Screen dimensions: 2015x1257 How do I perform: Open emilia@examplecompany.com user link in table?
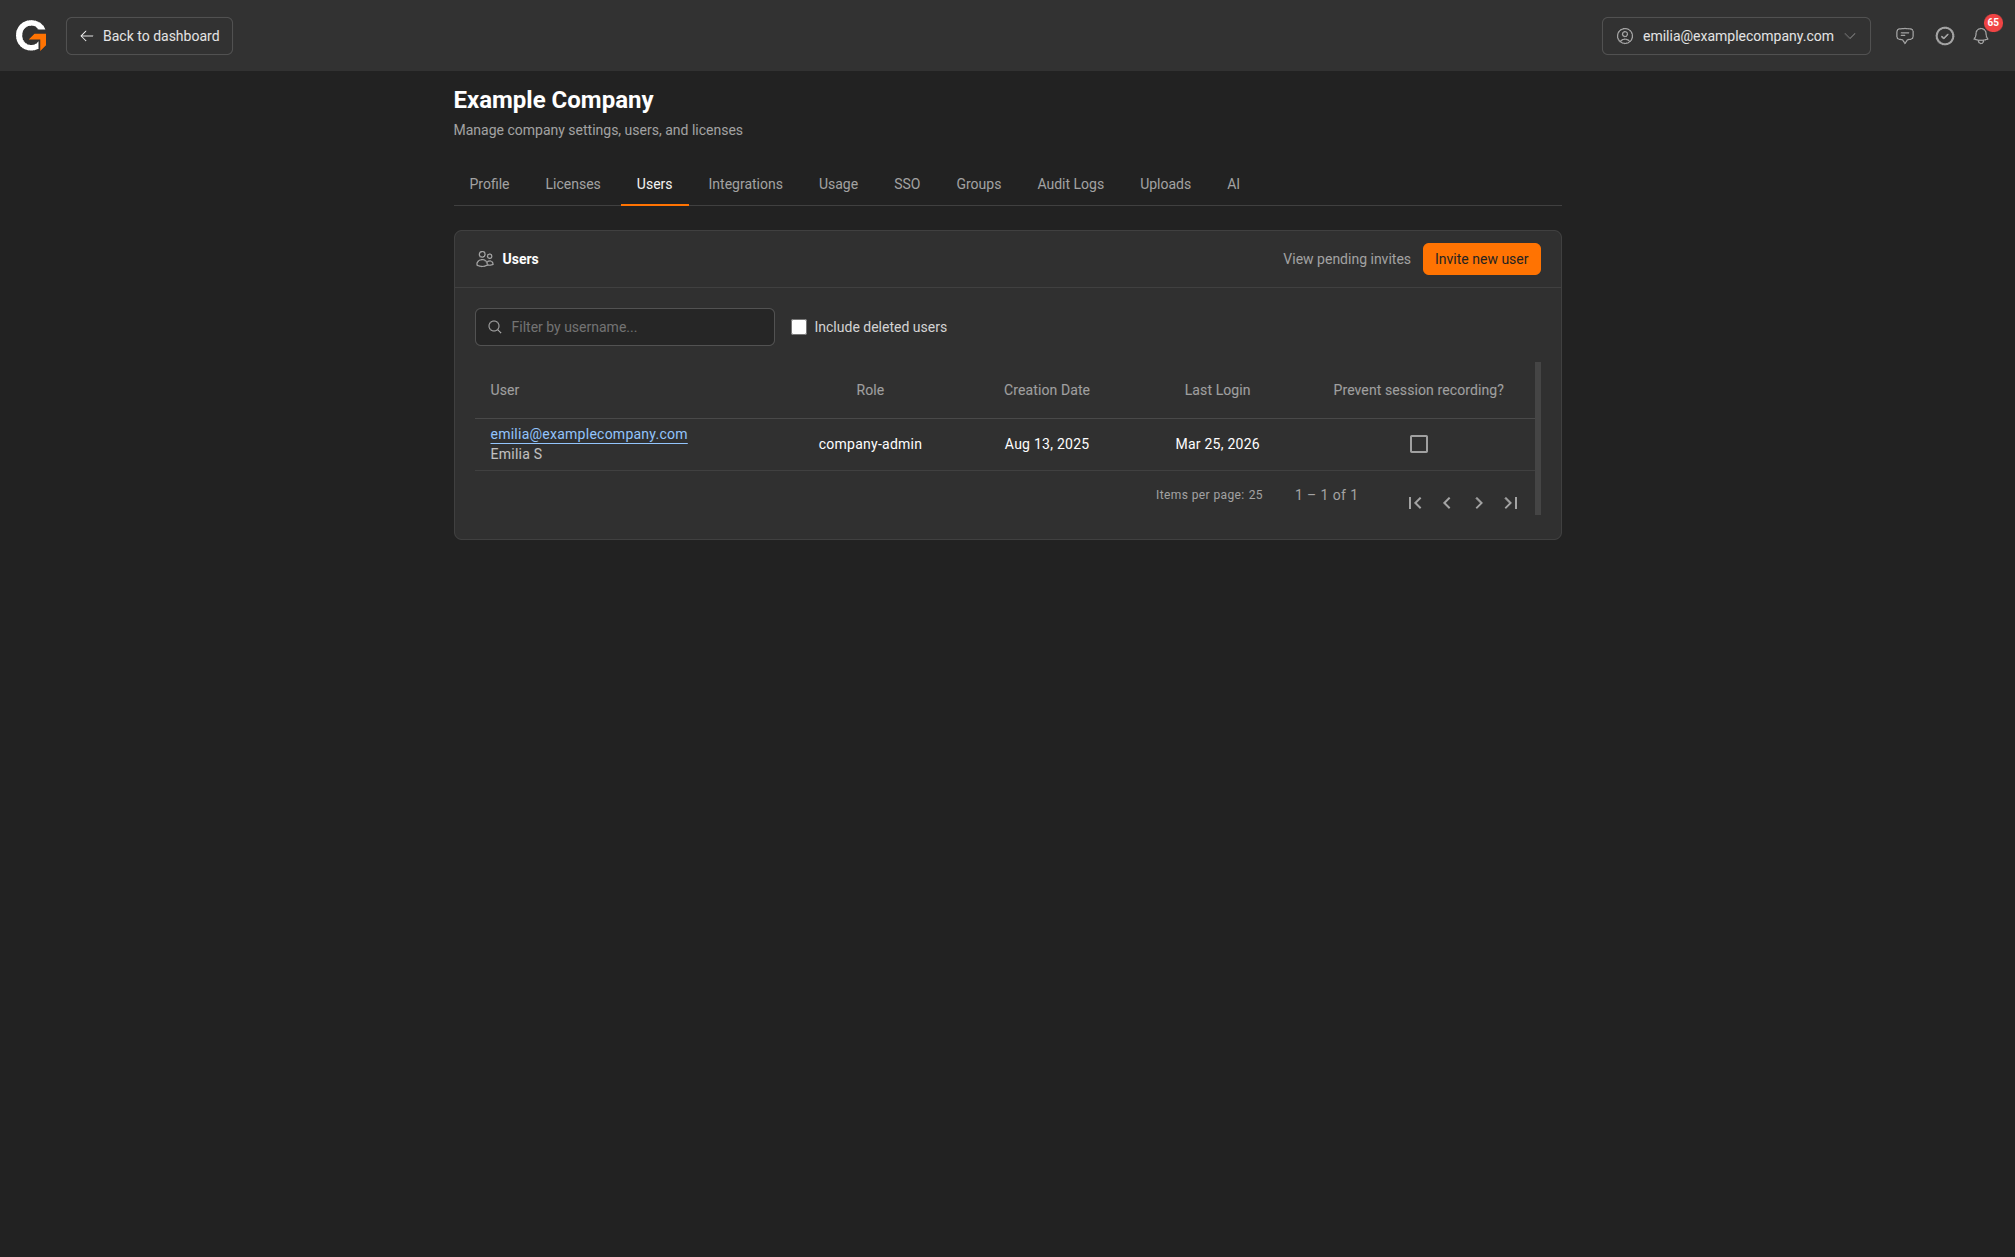pyautogui.click(x=588, y=434)
